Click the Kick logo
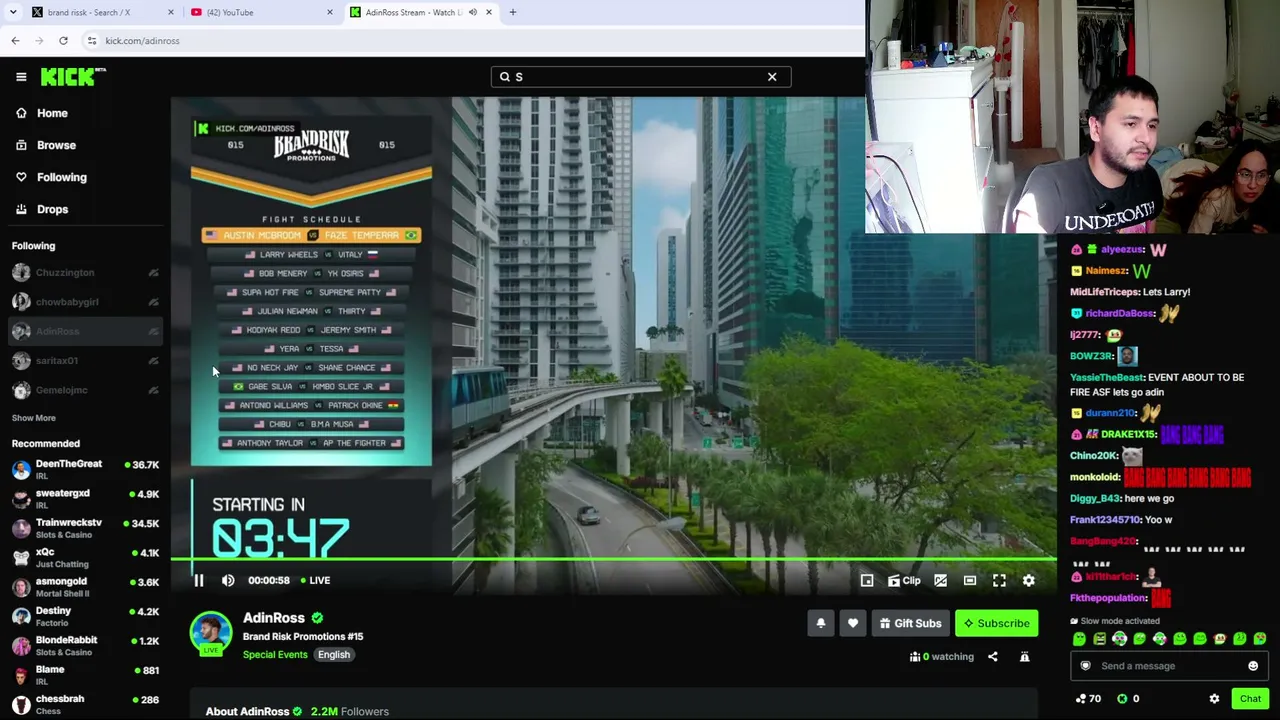1280x720 pixels. [x=72, y=76]
